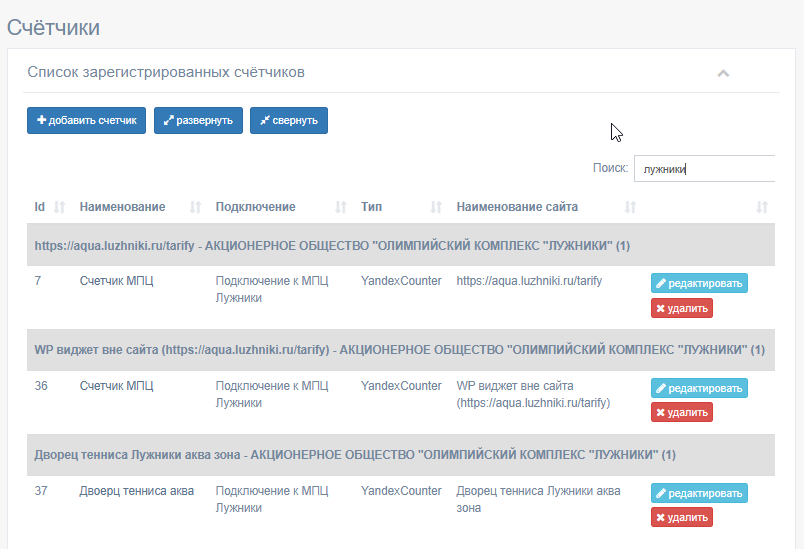Sort by Наименование column sort icon
Image resolution: width=804 pixels, height=549 pixels.
(x=195, y=207)
